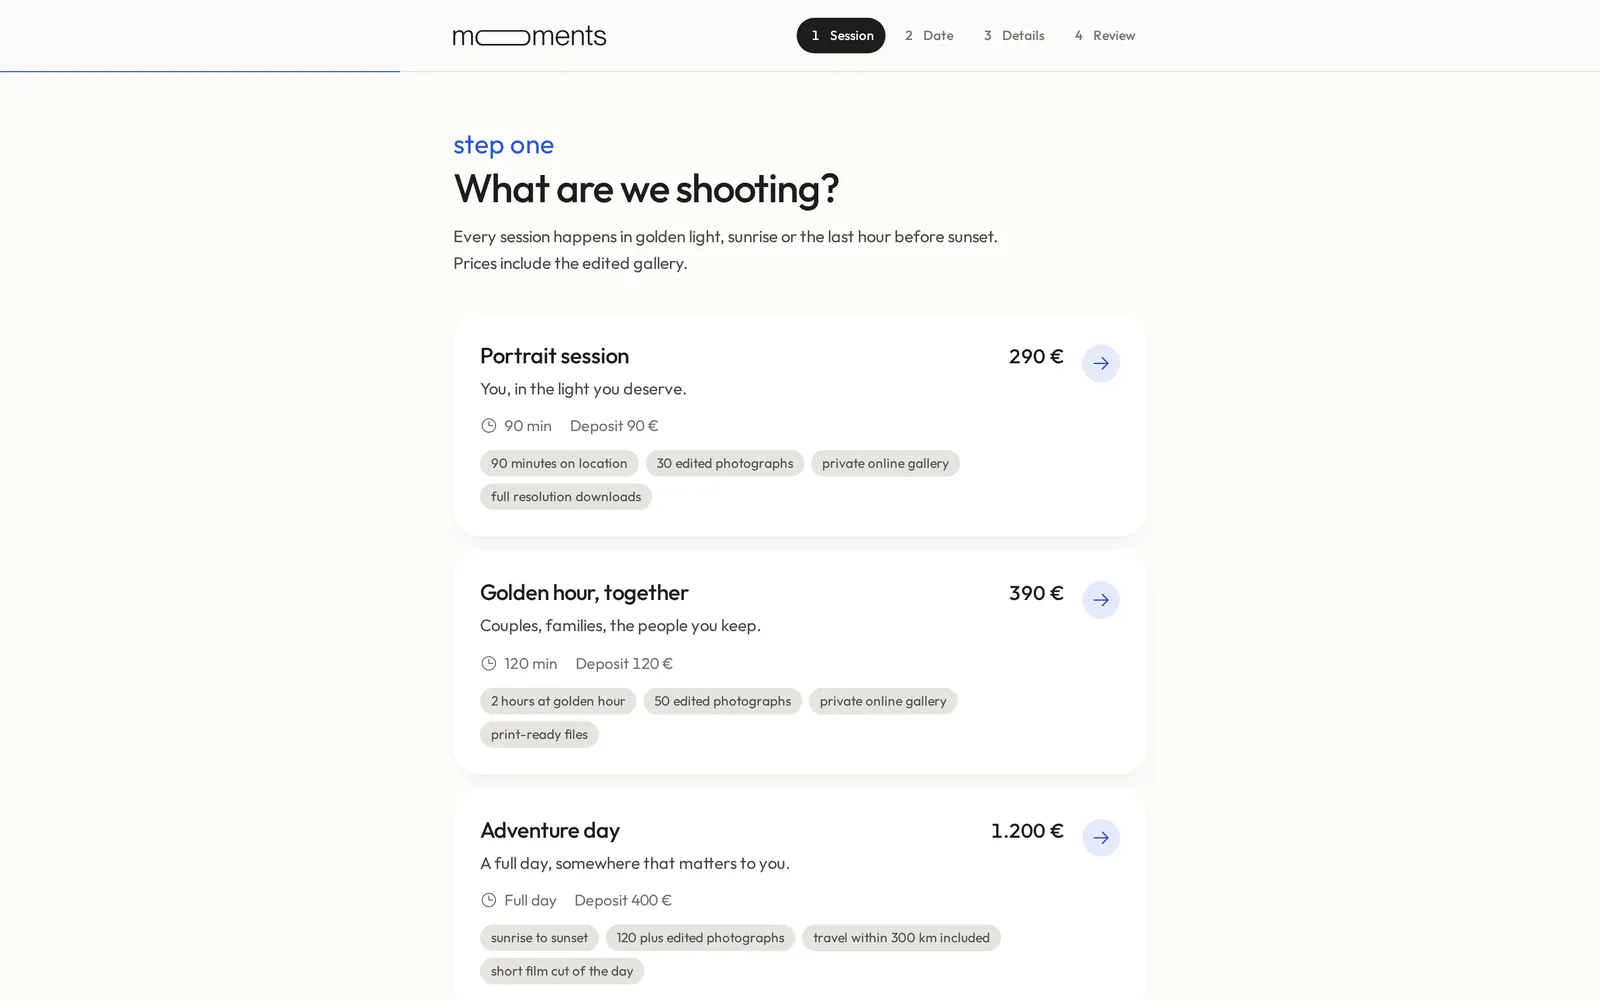1600x1000 pixels.
Task: Click the 390 € price
Action: pos(1036,593)
